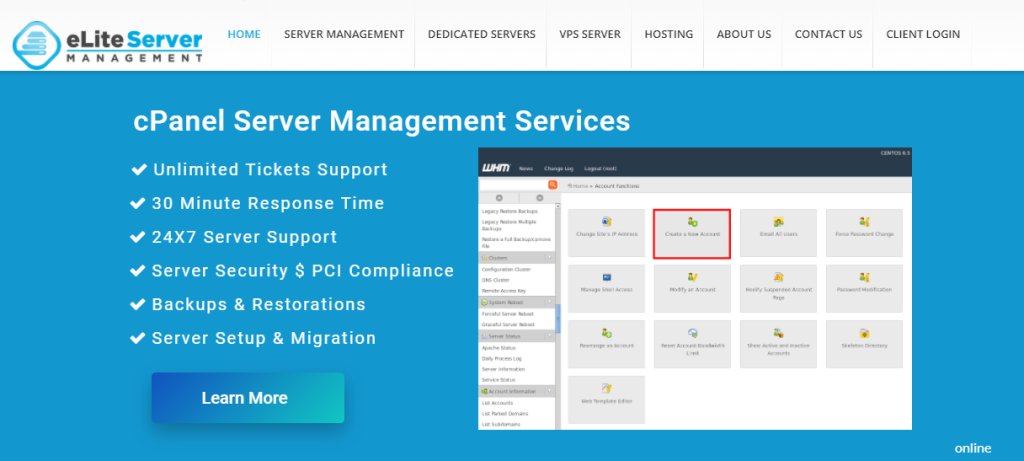Click the Create a New Account icon
The height and width of the screenshot is (461, 1024).
pyautogui.click(x=692, y=222)
